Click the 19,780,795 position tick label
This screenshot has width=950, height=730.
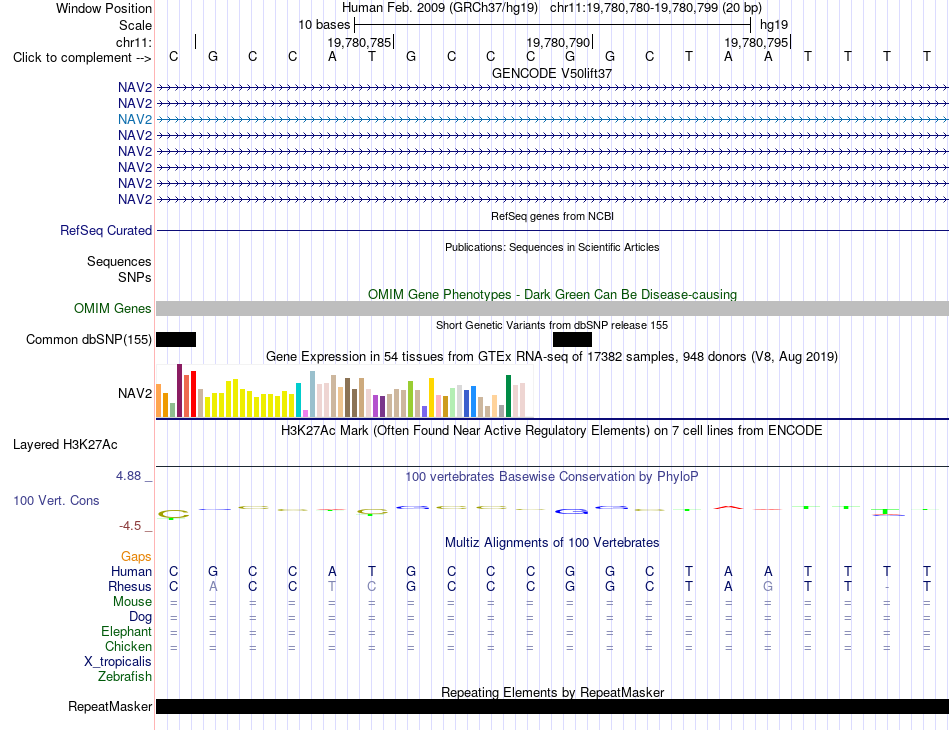756,42
